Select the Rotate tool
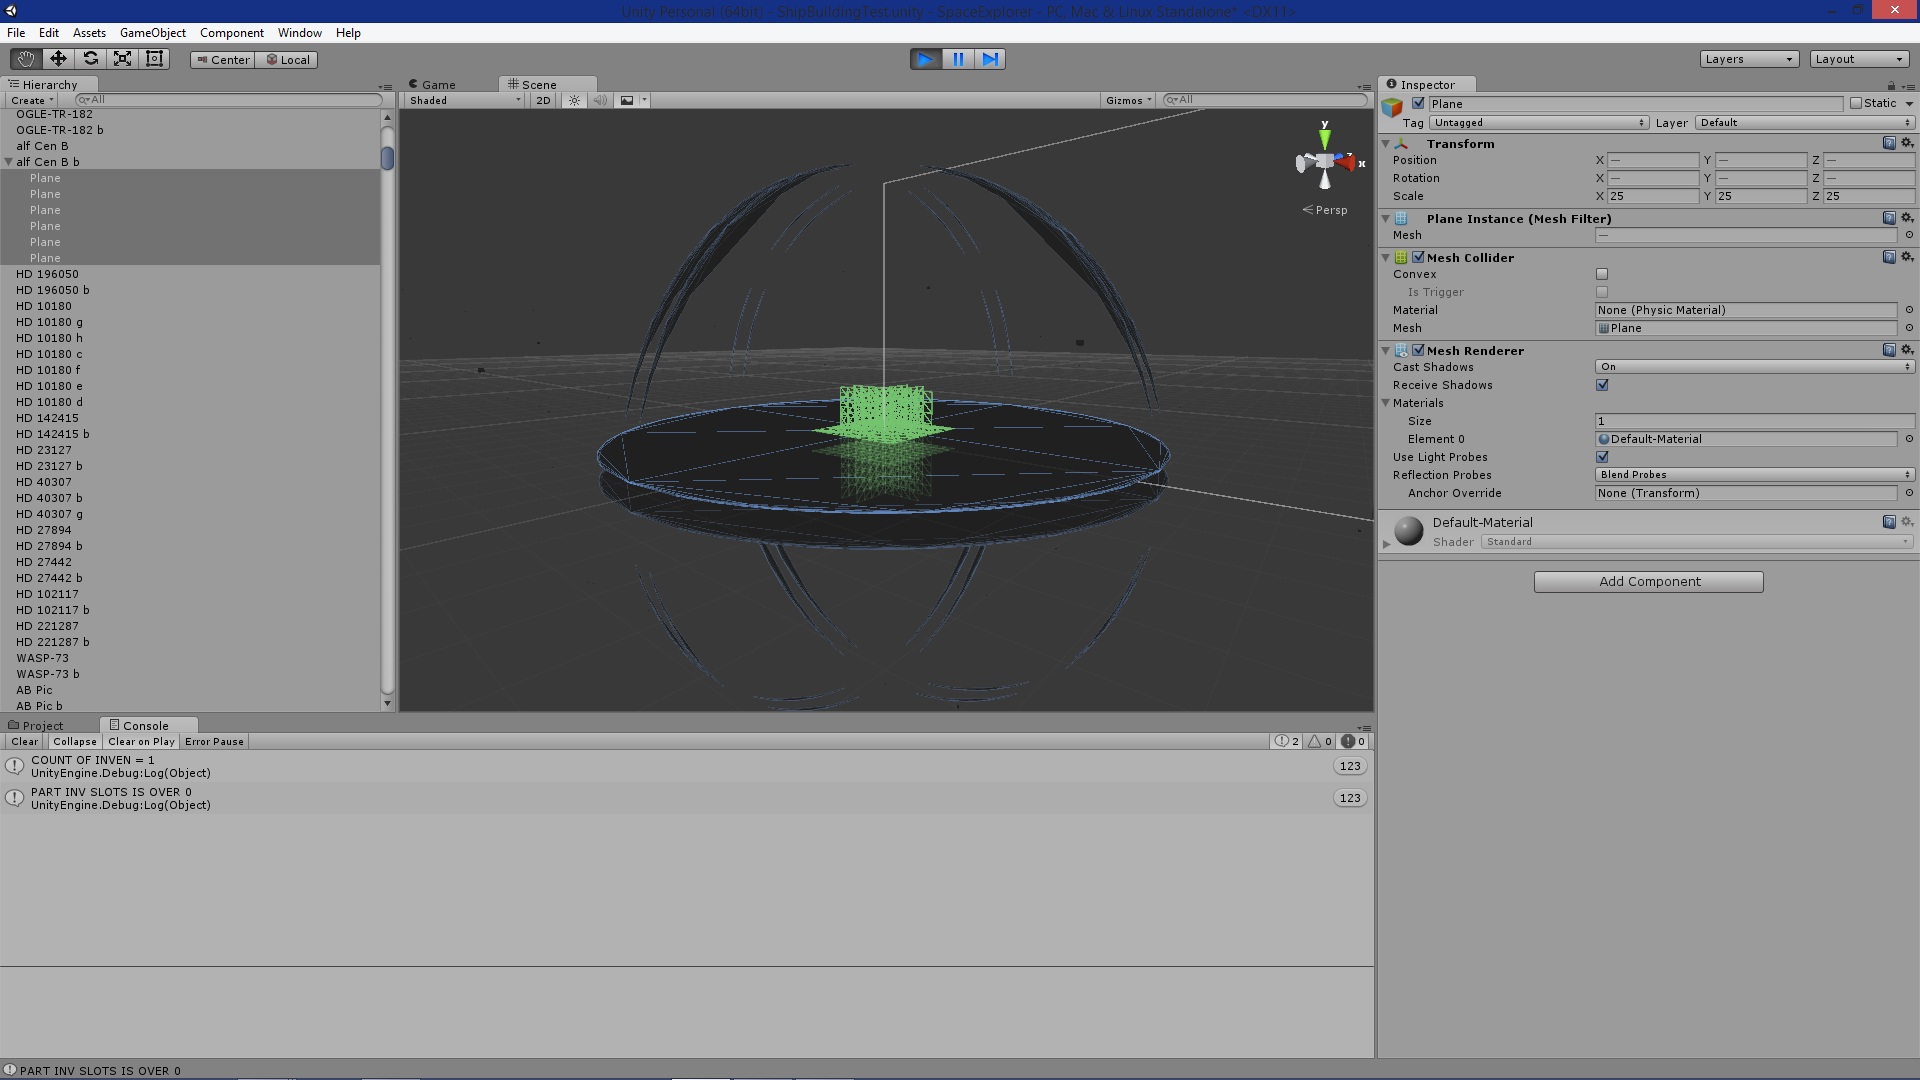Viewport: 1920px width, 1080px height. (90, 59)
